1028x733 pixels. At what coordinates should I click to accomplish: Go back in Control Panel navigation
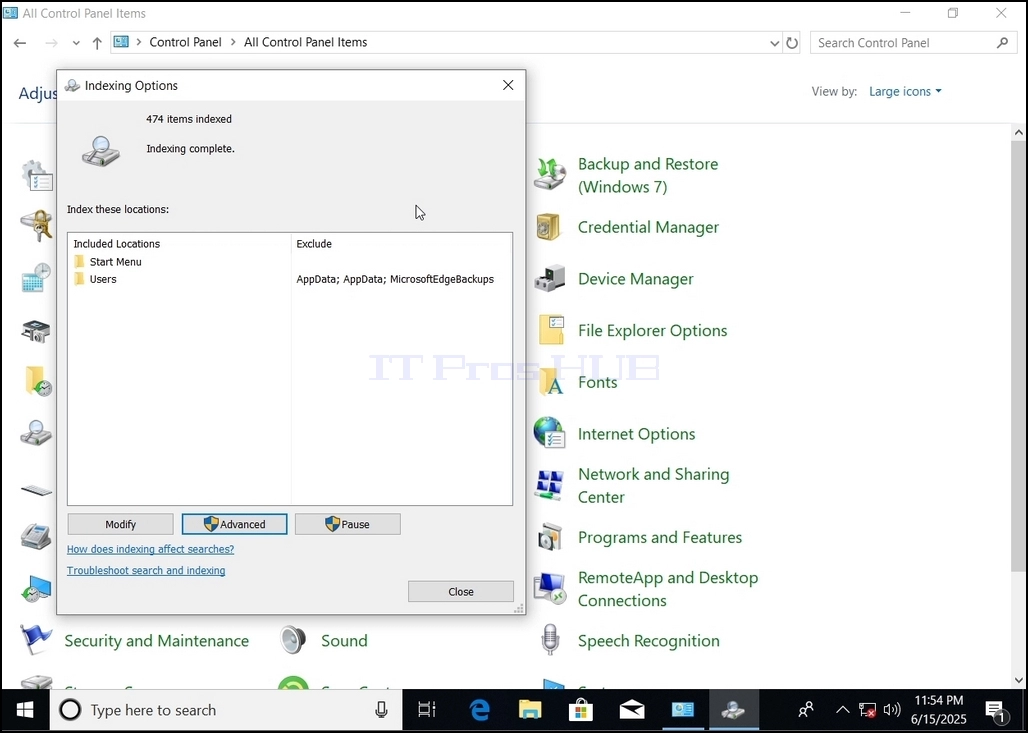tap(20, 43)
